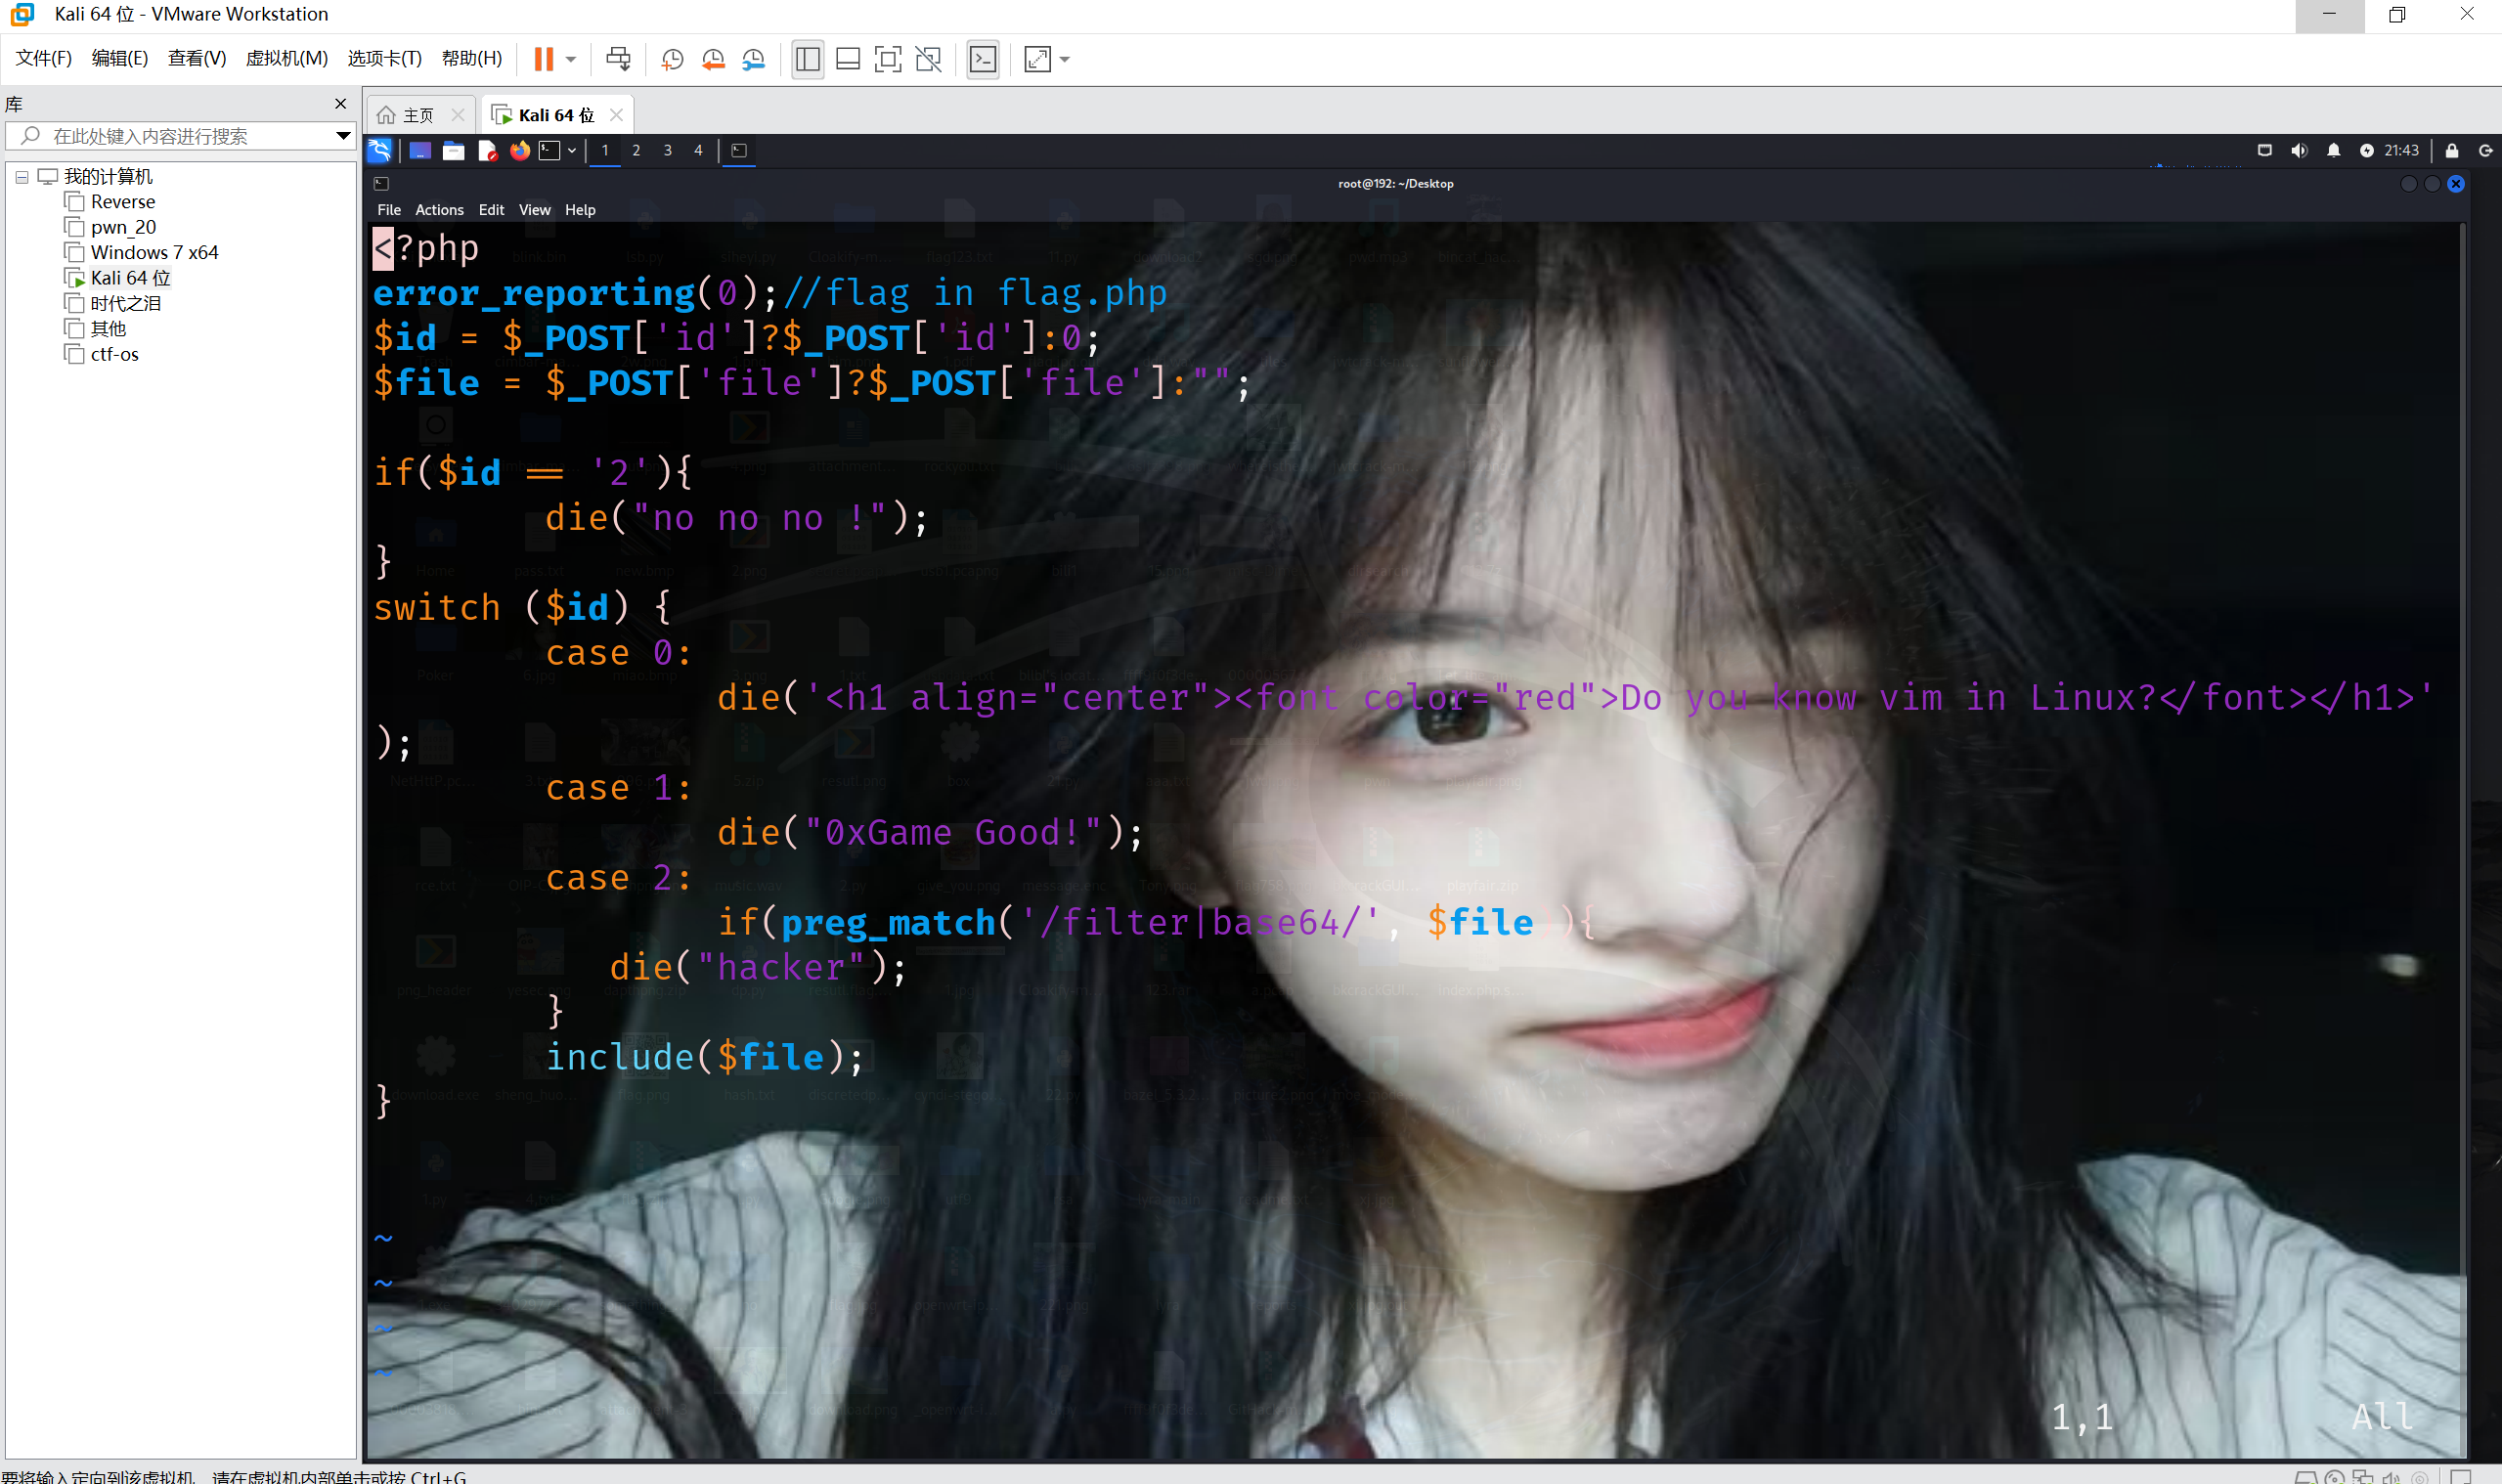2502x1484 pixels.
Task: Open the 选项卡(T) menu
Action: coord(385,58)
